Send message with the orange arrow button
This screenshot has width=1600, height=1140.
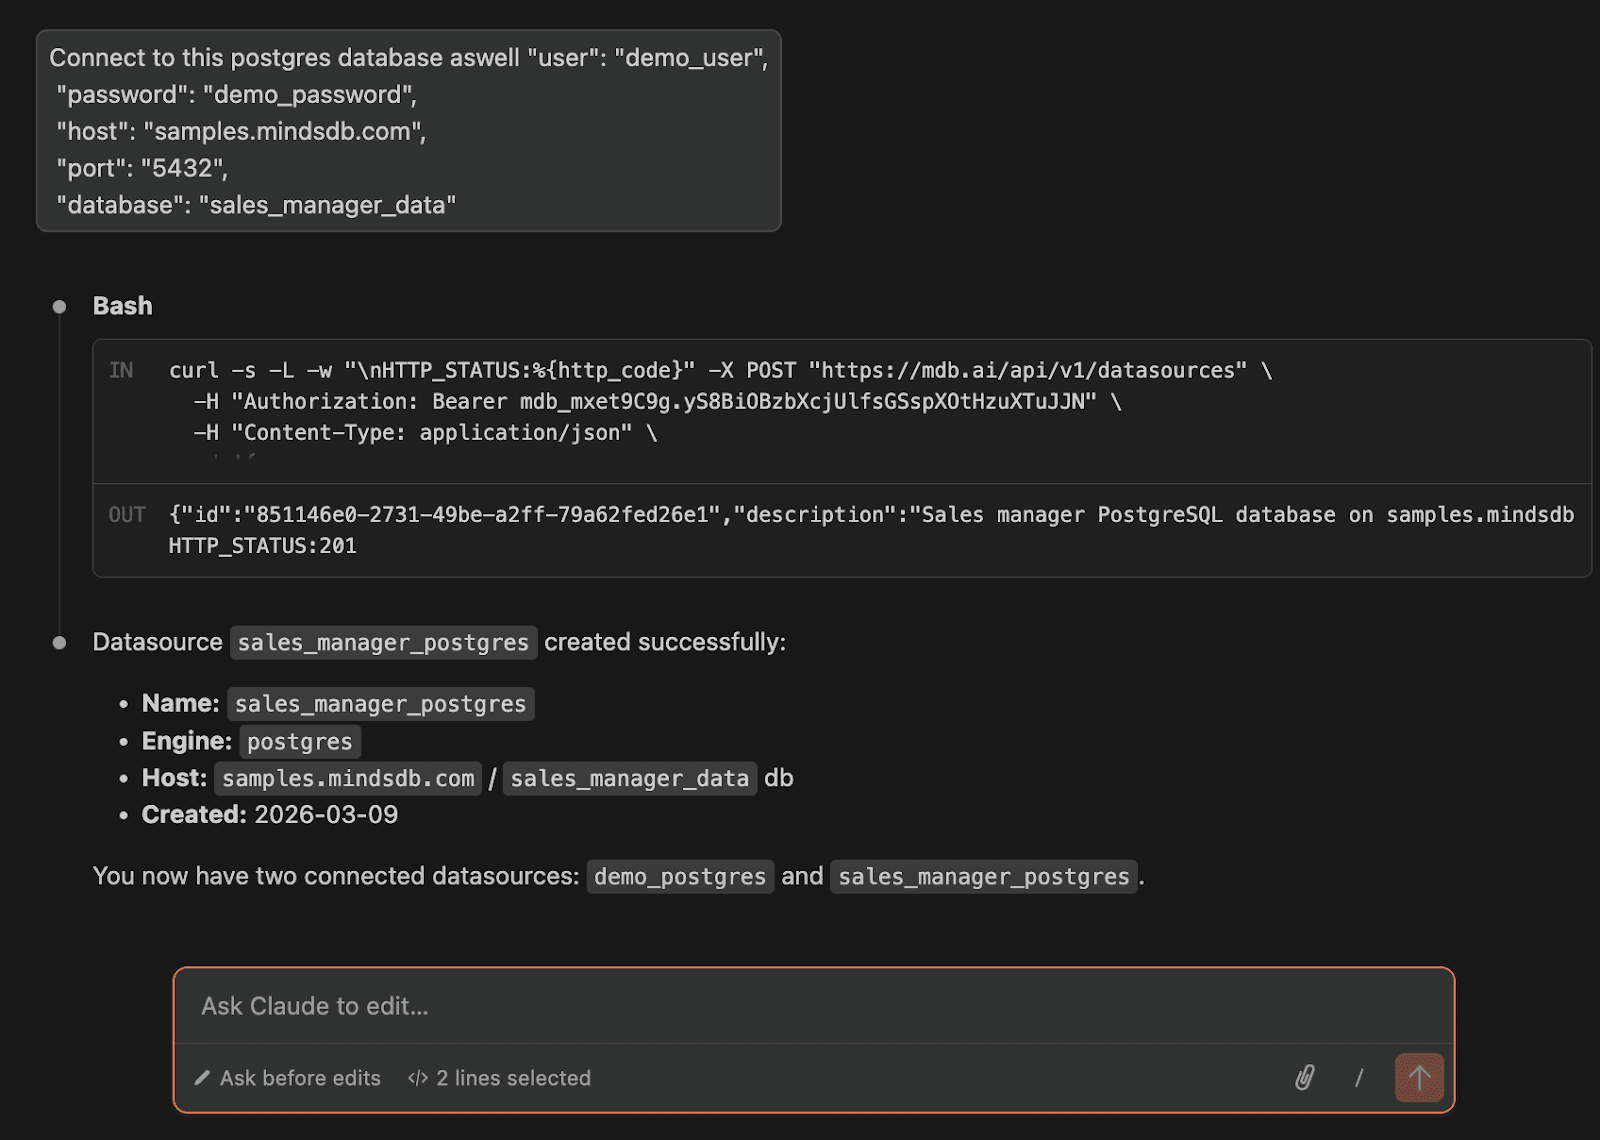tap(1419, 1078)
